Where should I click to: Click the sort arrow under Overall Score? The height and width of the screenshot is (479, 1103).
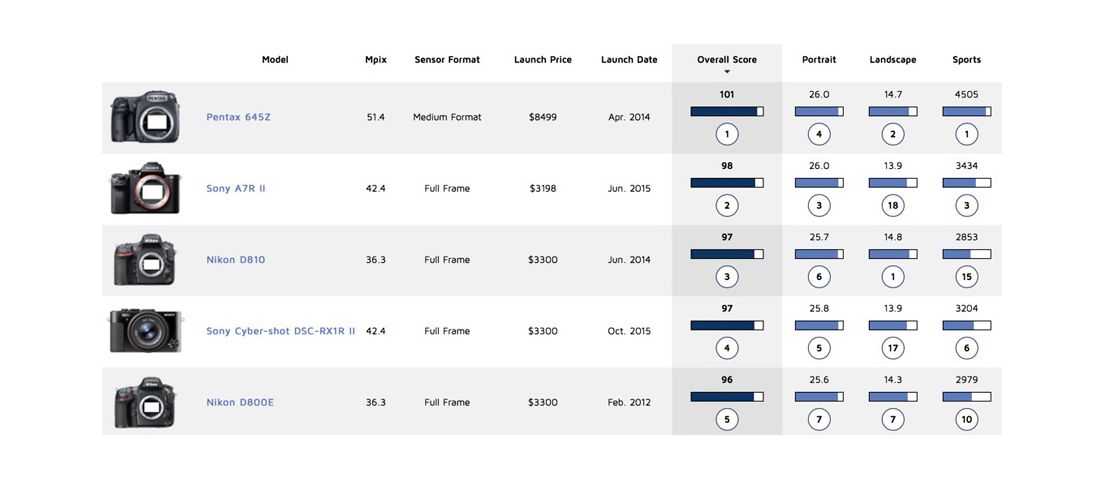[727, 72]
